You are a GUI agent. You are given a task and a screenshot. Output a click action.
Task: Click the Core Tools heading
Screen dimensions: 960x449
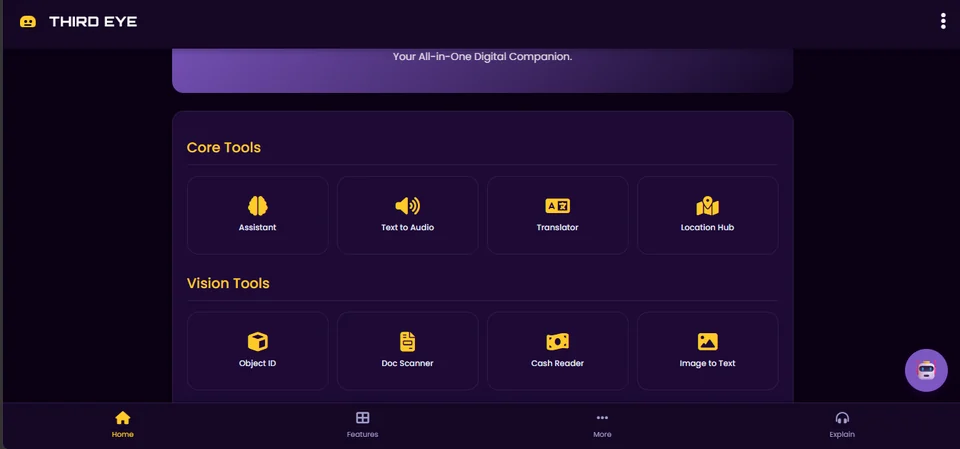[223, 148]
